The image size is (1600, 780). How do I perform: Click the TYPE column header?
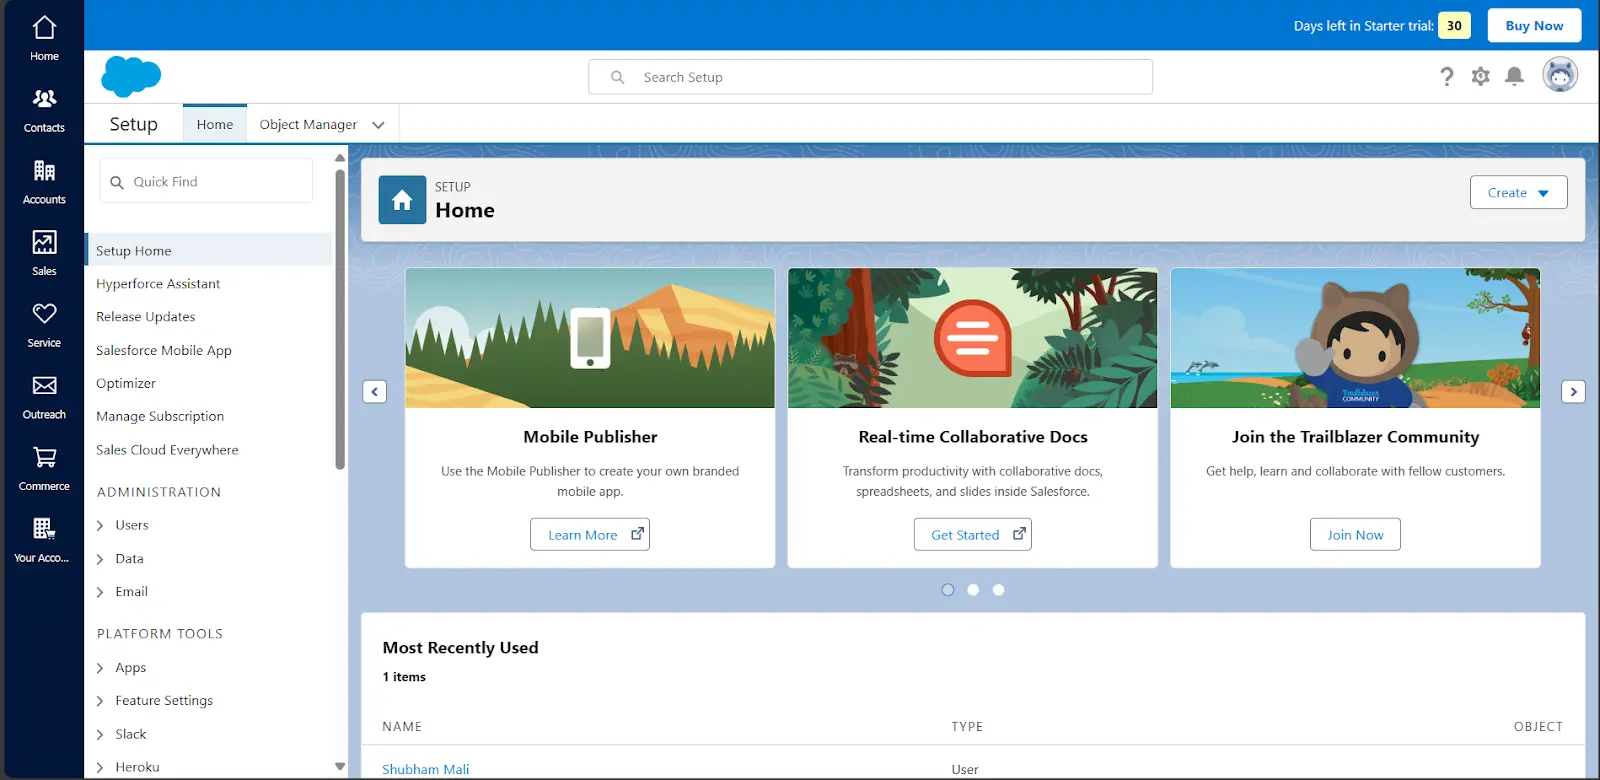pyautogui.click(x=967, y=727)
